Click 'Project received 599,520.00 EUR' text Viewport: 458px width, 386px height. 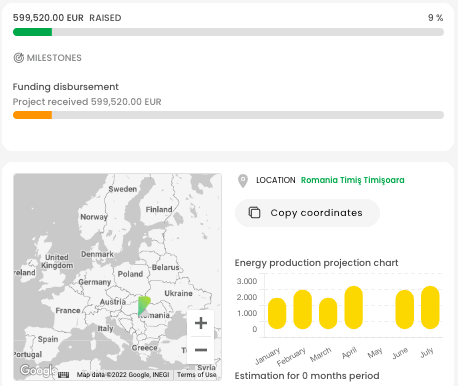[87, 102]
